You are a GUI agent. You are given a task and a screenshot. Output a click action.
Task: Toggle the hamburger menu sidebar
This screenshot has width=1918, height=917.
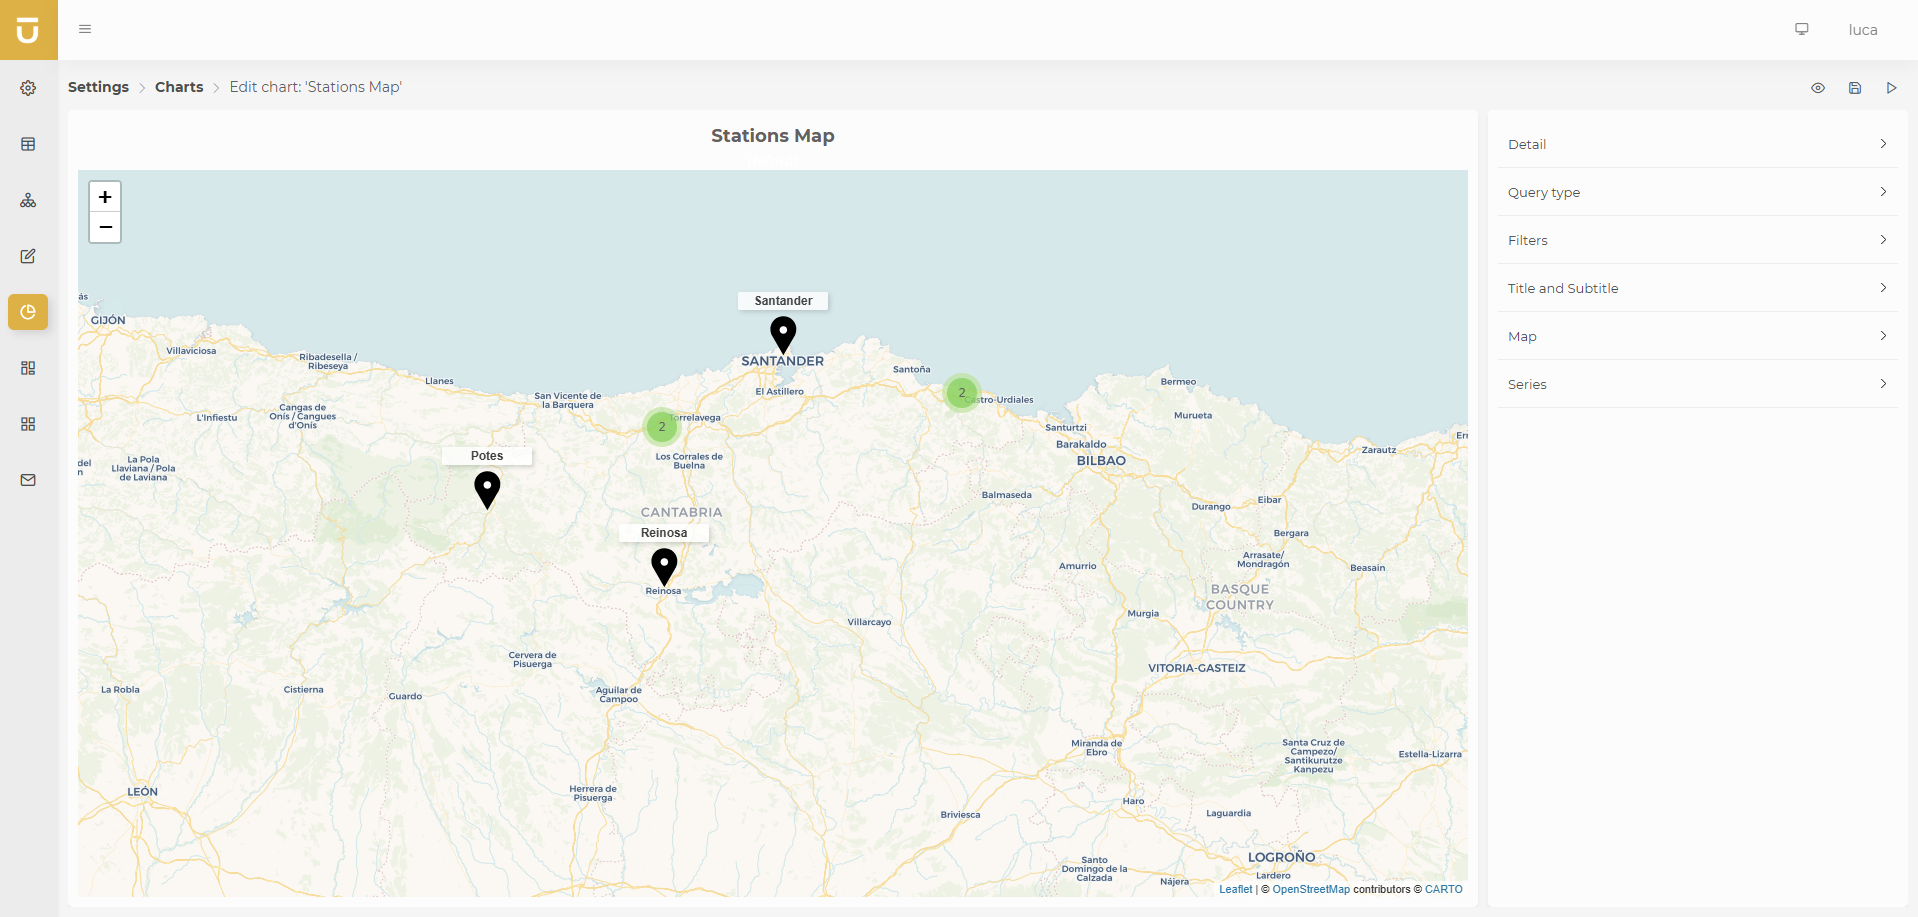pyautogui.click(x=85, y=29)
